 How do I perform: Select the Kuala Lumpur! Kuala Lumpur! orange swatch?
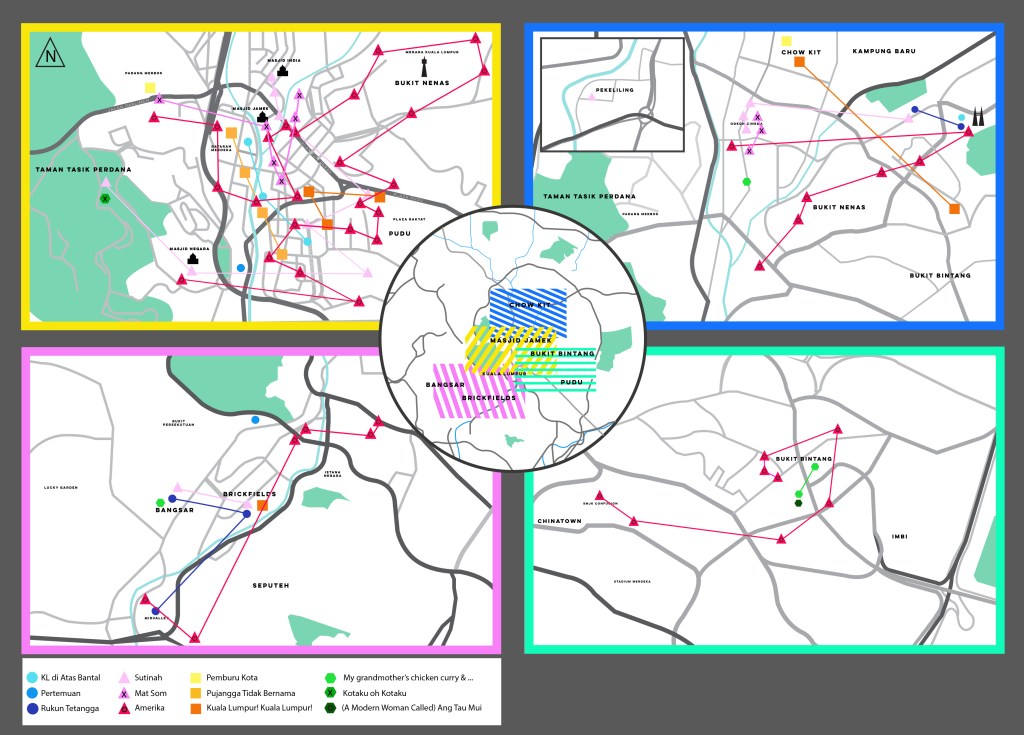194,708
